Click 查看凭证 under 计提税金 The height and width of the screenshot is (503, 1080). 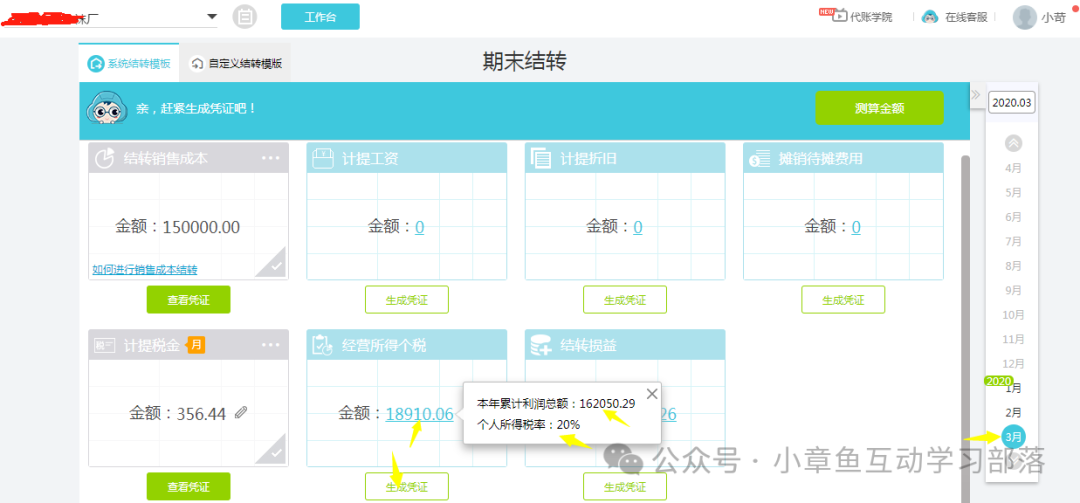(188, 486)
